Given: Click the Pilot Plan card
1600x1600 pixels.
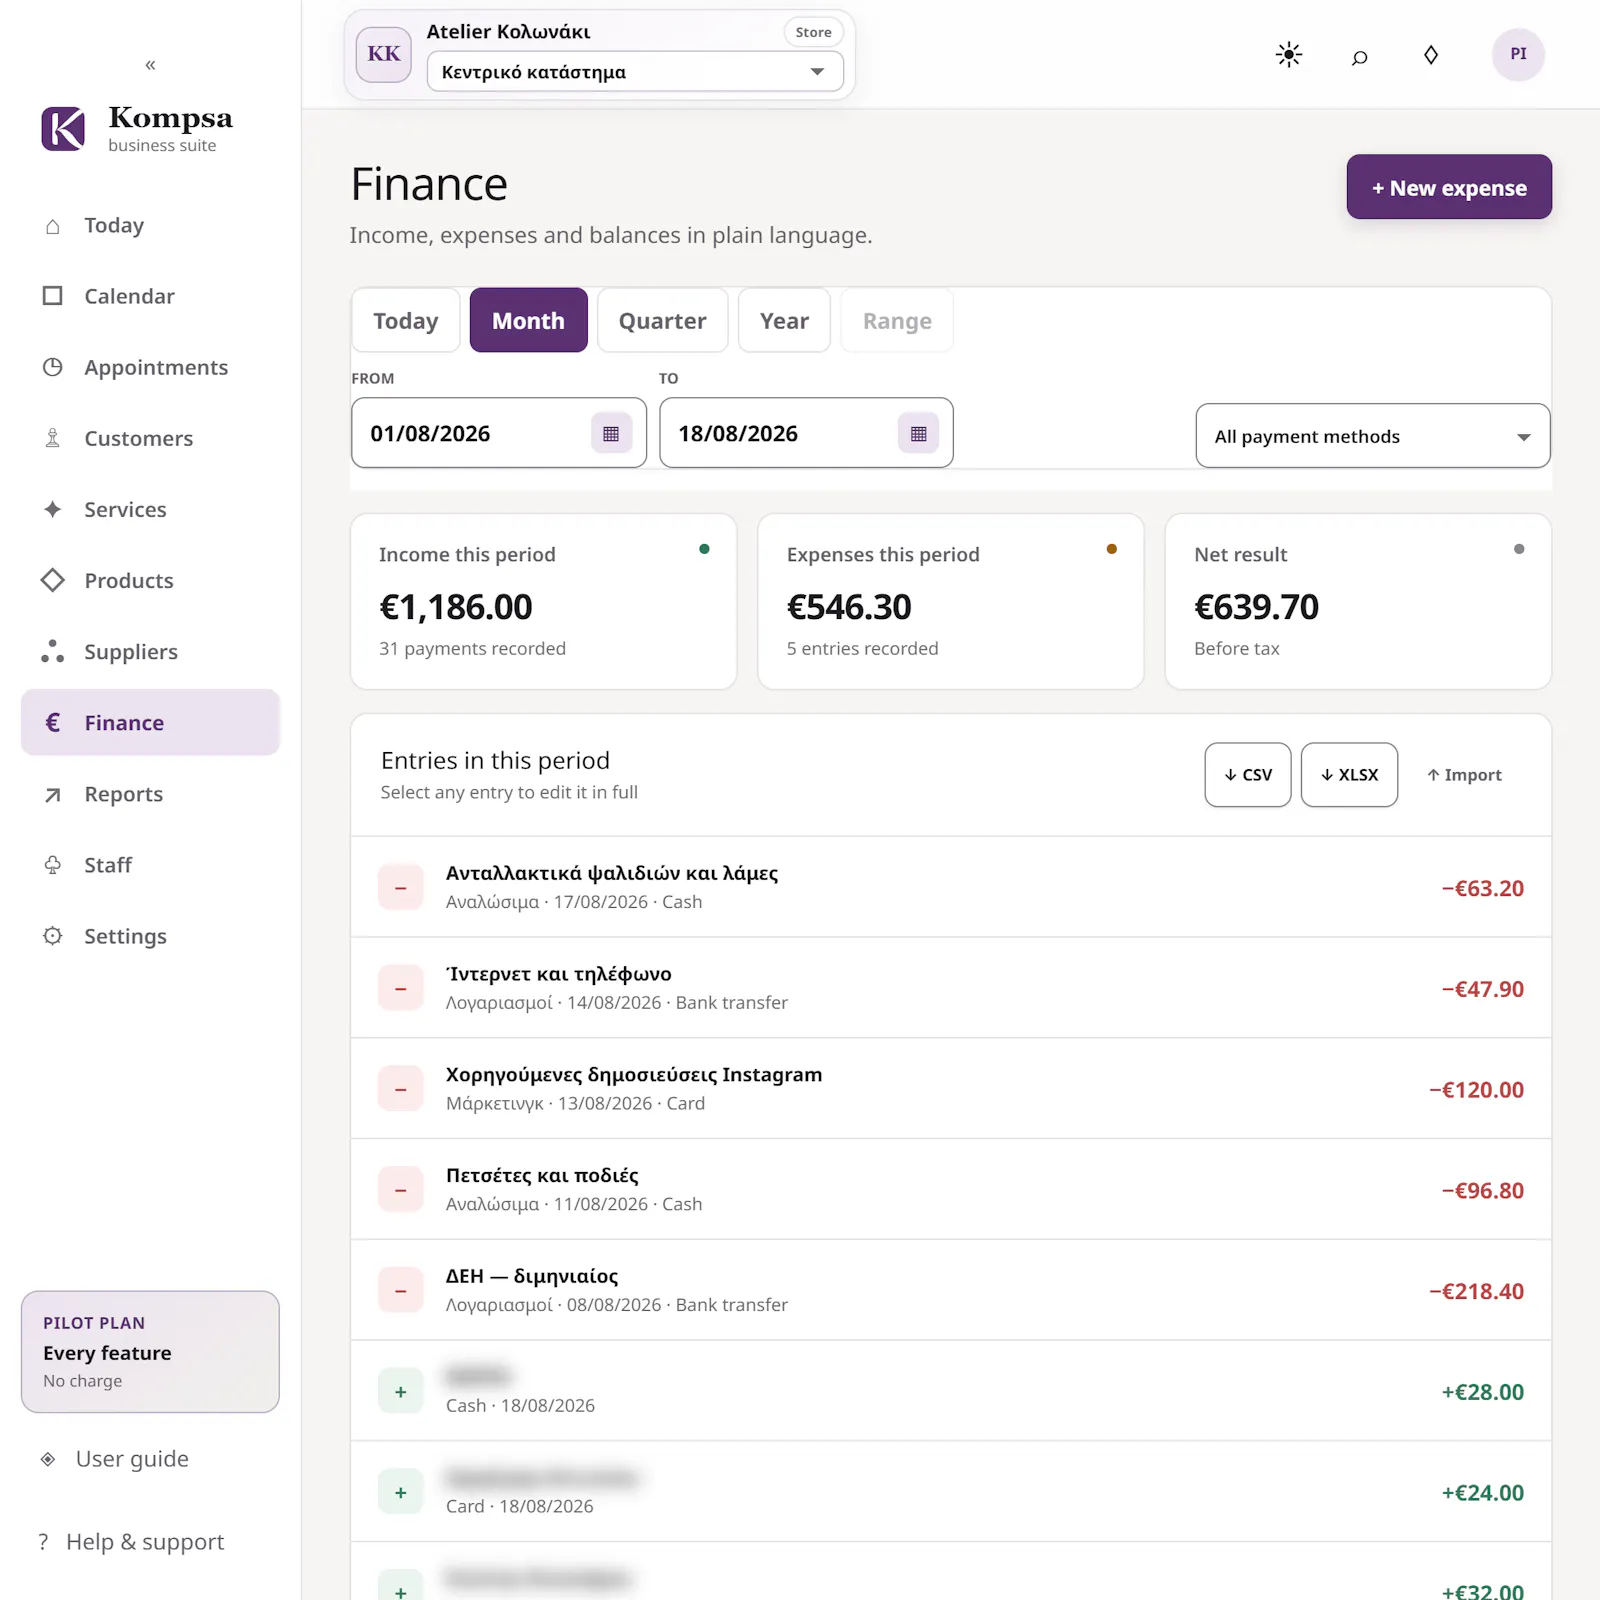Looking at the screenshot, I should tap(150, 1352).
